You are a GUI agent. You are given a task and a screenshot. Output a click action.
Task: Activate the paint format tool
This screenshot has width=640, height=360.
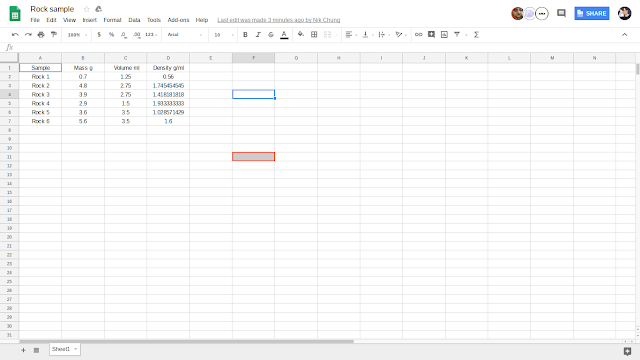pyautogui.click(x=53, y=35)
